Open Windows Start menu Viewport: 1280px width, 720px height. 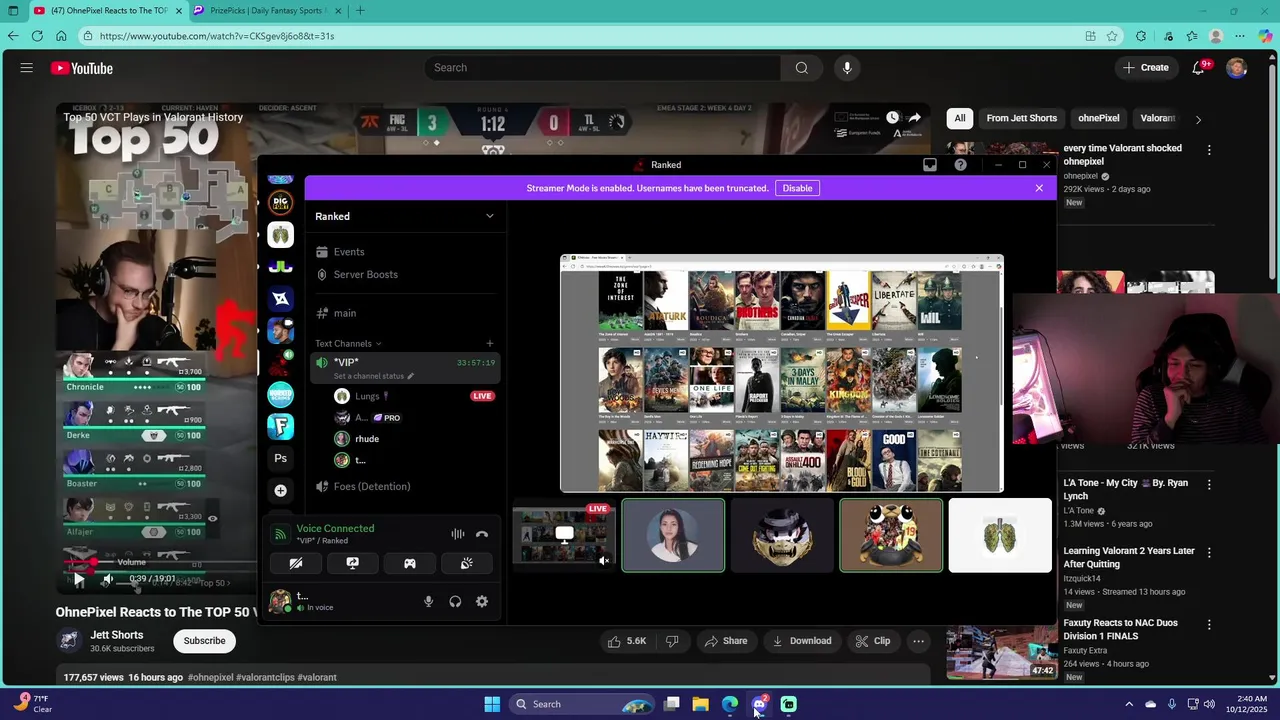point(492,704)
